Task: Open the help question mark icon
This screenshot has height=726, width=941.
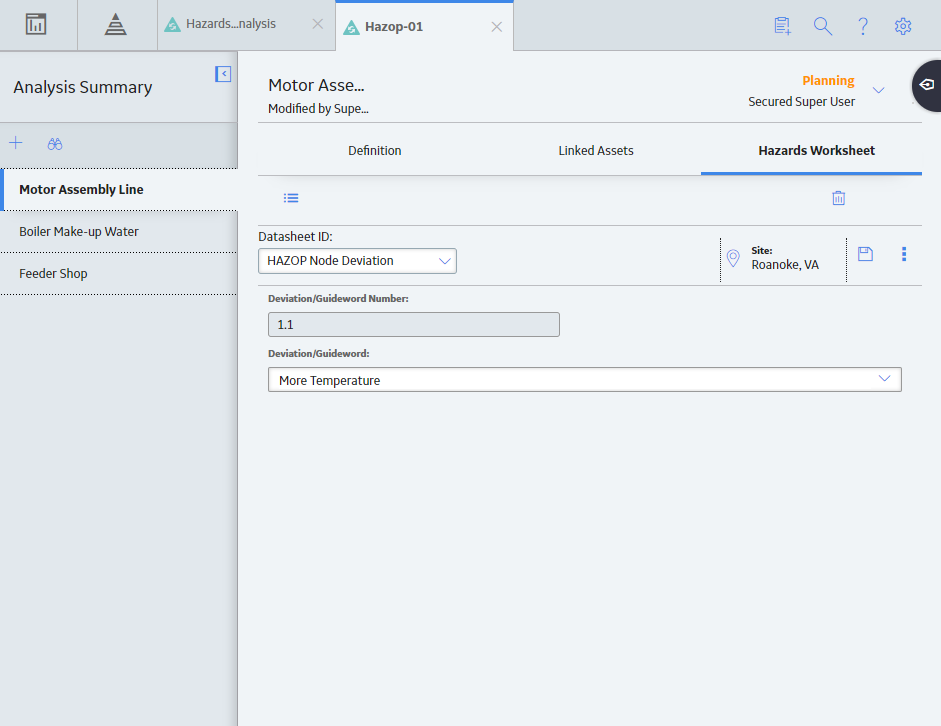Action: point(863,26)
